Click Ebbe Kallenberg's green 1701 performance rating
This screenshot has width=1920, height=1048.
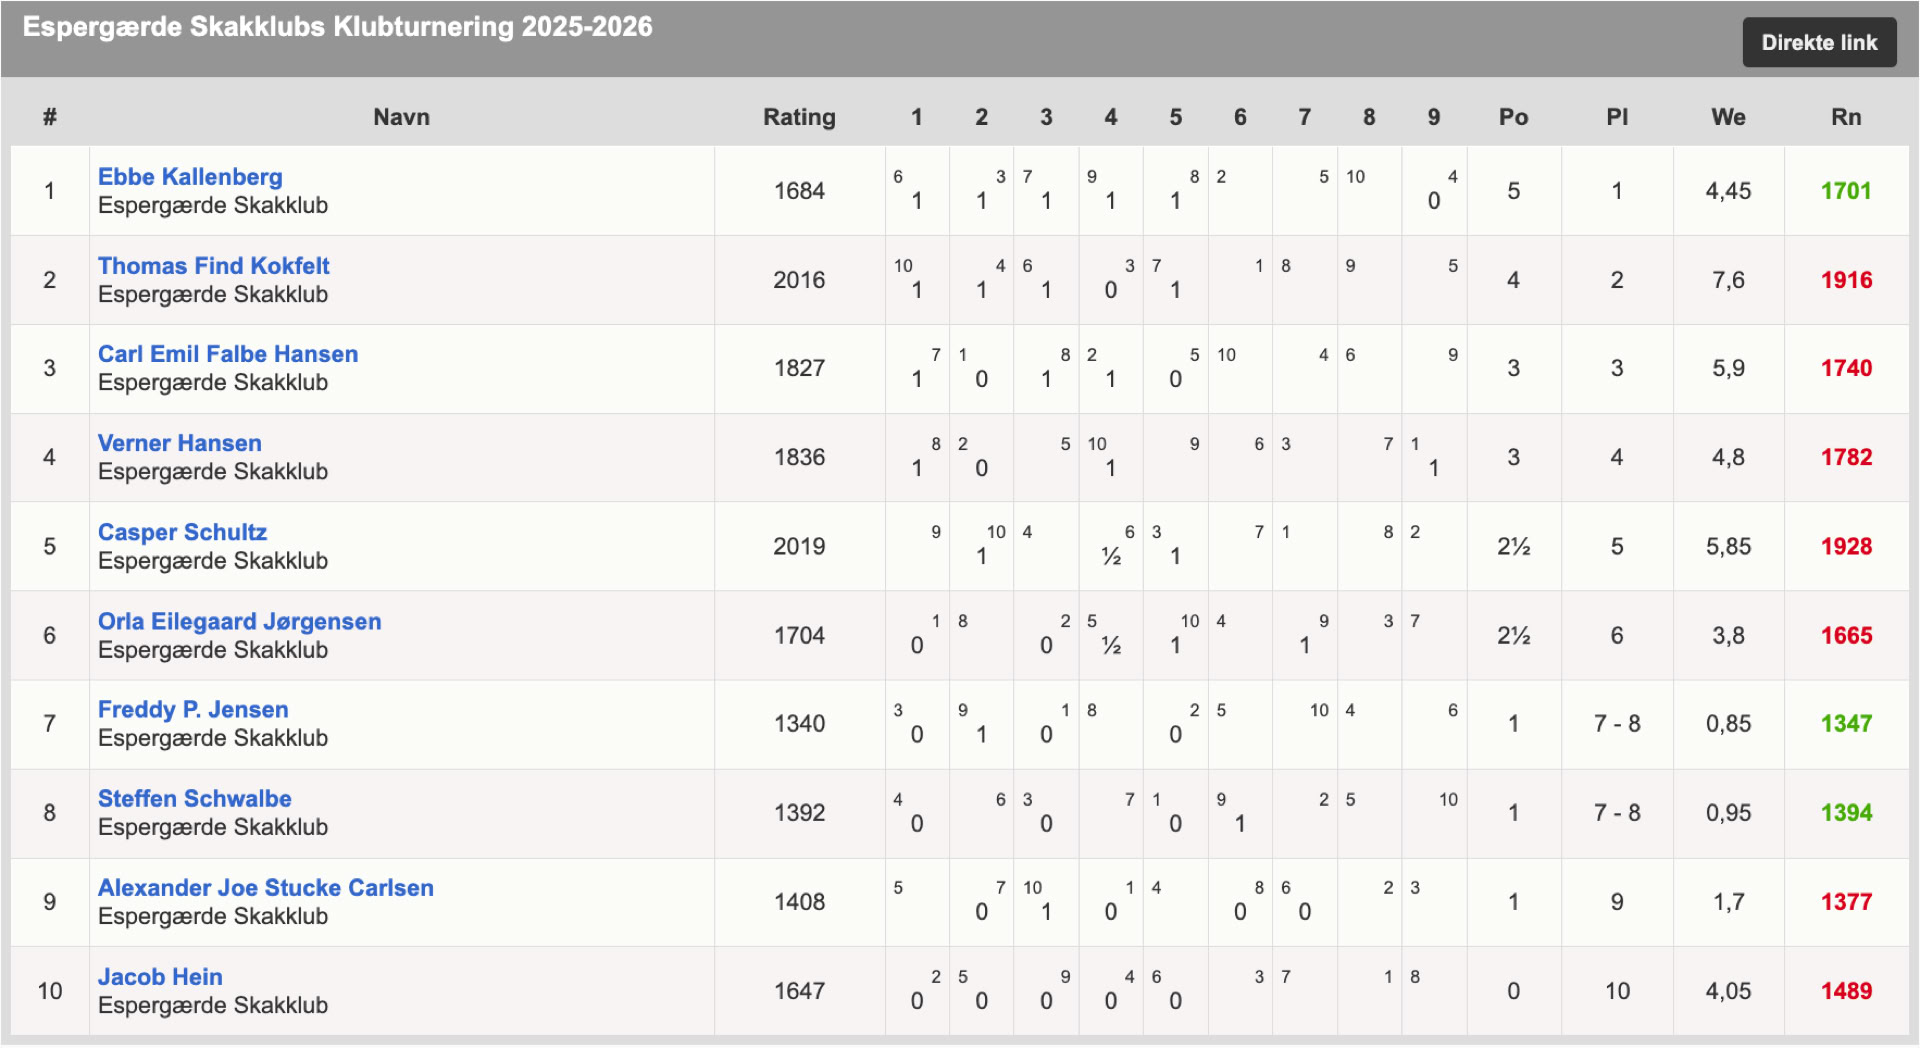[1845, 191]
